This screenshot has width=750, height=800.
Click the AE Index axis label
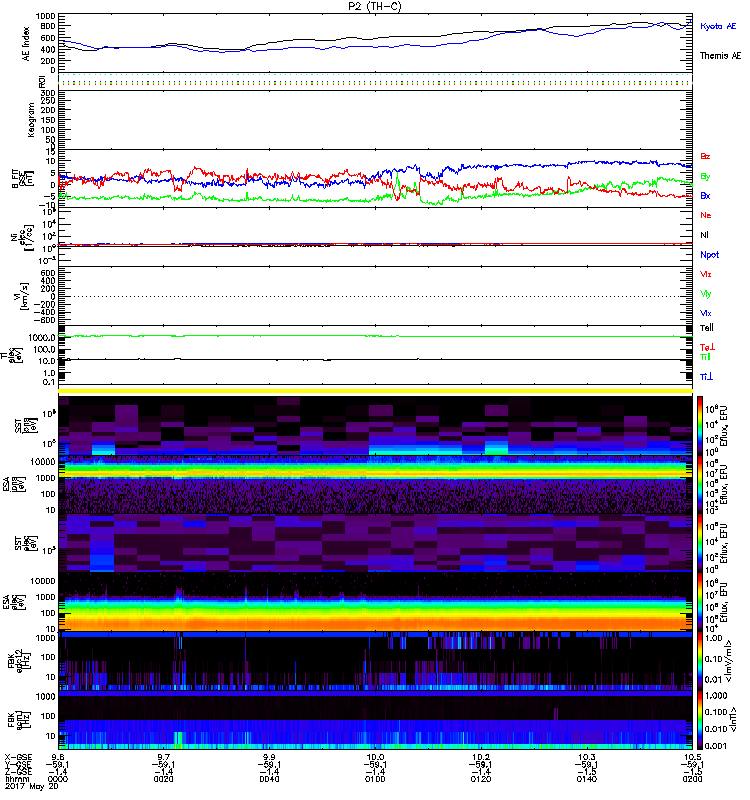click(x=26, y=44)
